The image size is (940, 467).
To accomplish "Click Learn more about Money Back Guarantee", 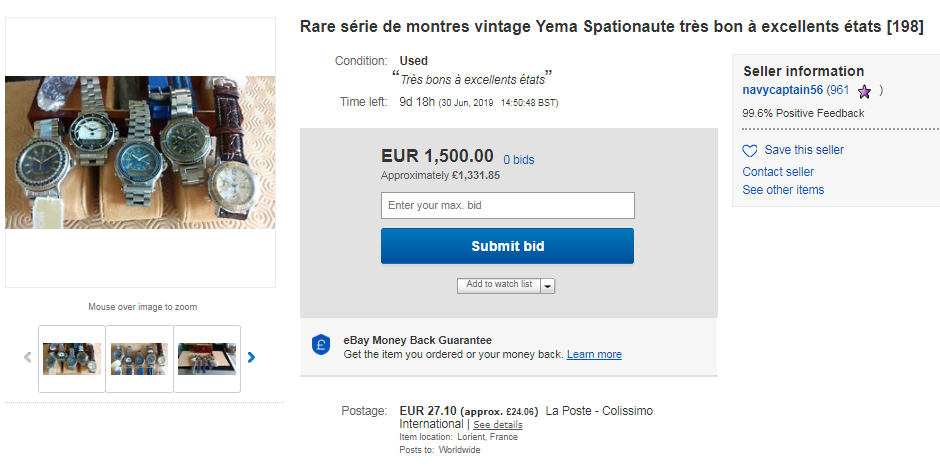I will pyautogui.click(x=594, y=355).
